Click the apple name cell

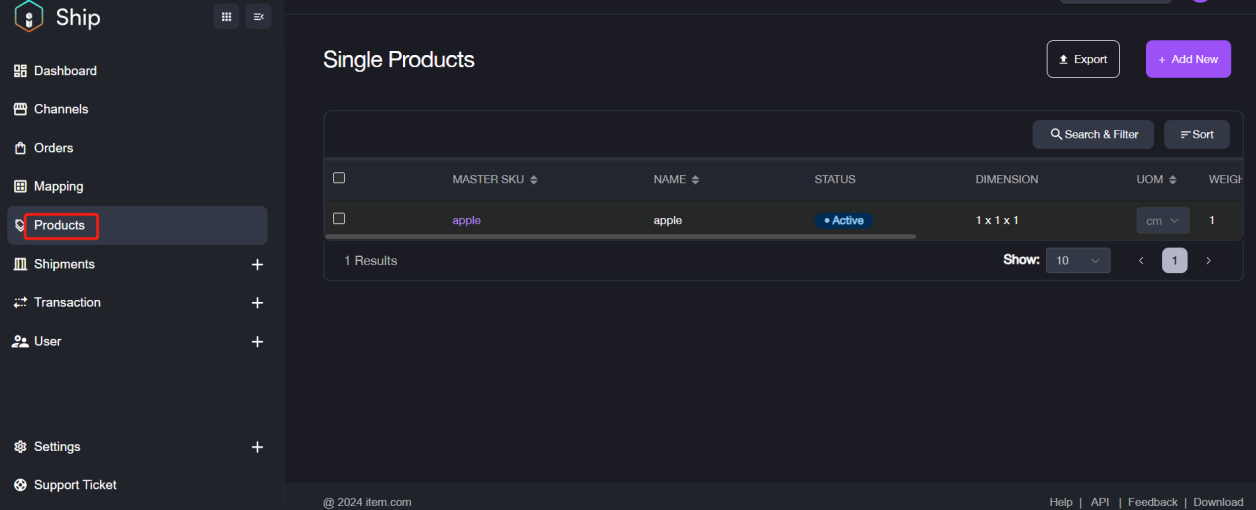coord(668,220)
